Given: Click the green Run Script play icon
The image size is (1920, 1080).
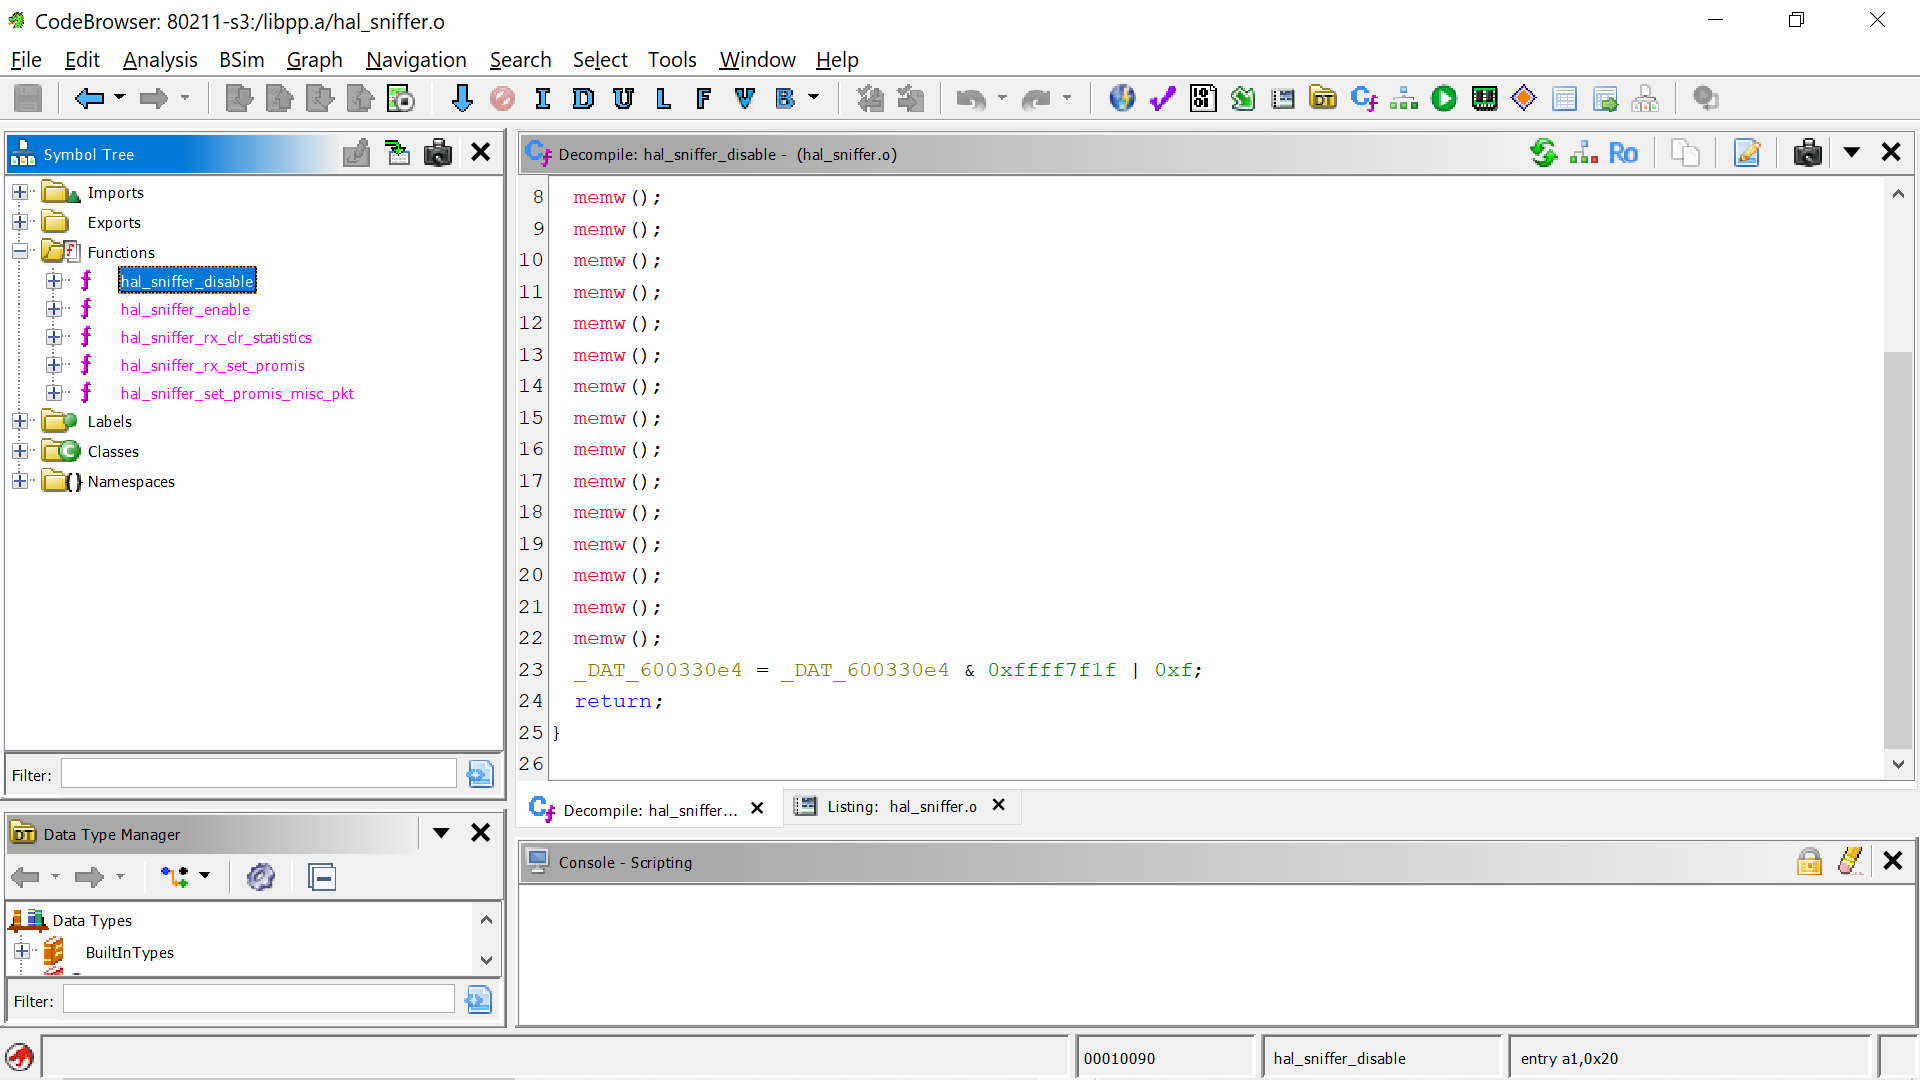Looking at the screenshot, I should pyautogui.click(x=1444, y=98).
